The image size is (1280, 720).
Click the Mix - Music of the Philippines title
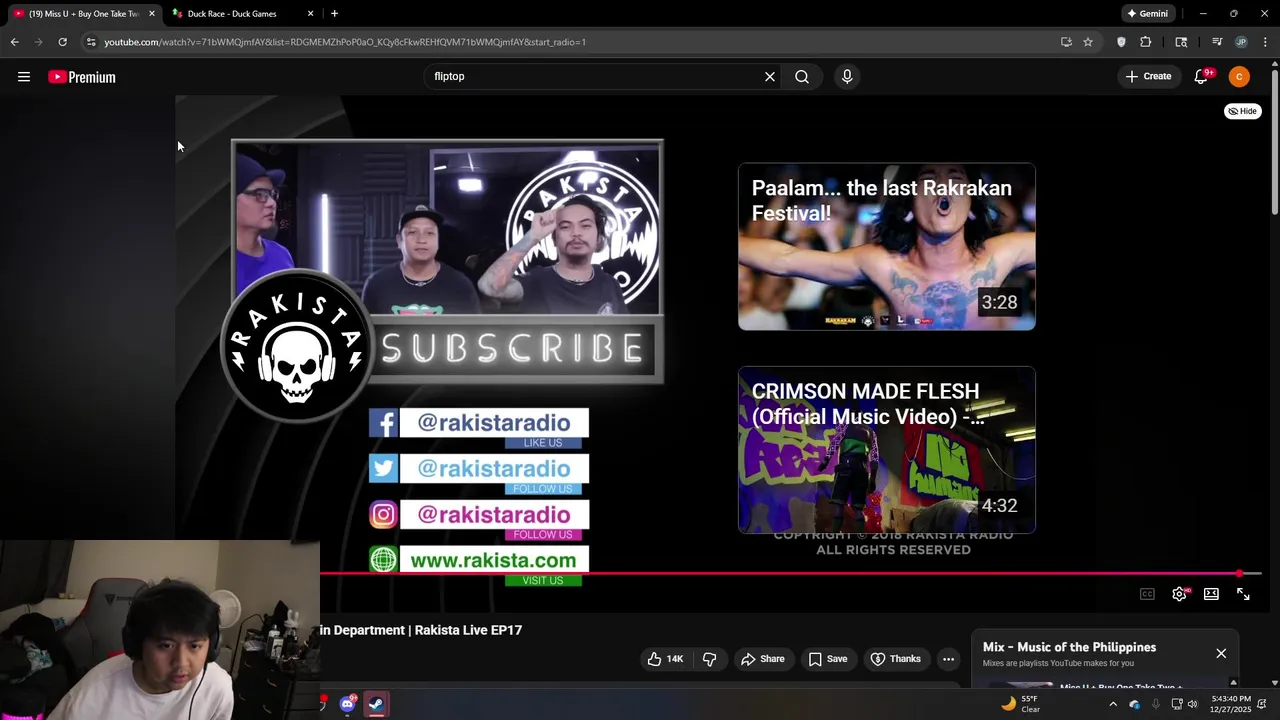(1069, 647)
